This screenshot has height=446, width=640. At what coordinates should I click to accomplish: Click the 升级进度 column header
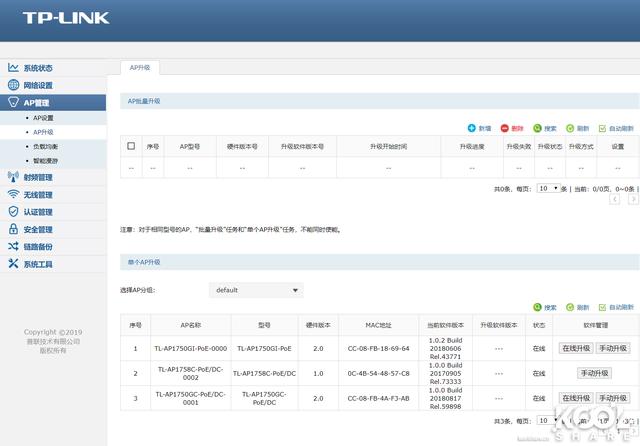click(x=472, y=146)
